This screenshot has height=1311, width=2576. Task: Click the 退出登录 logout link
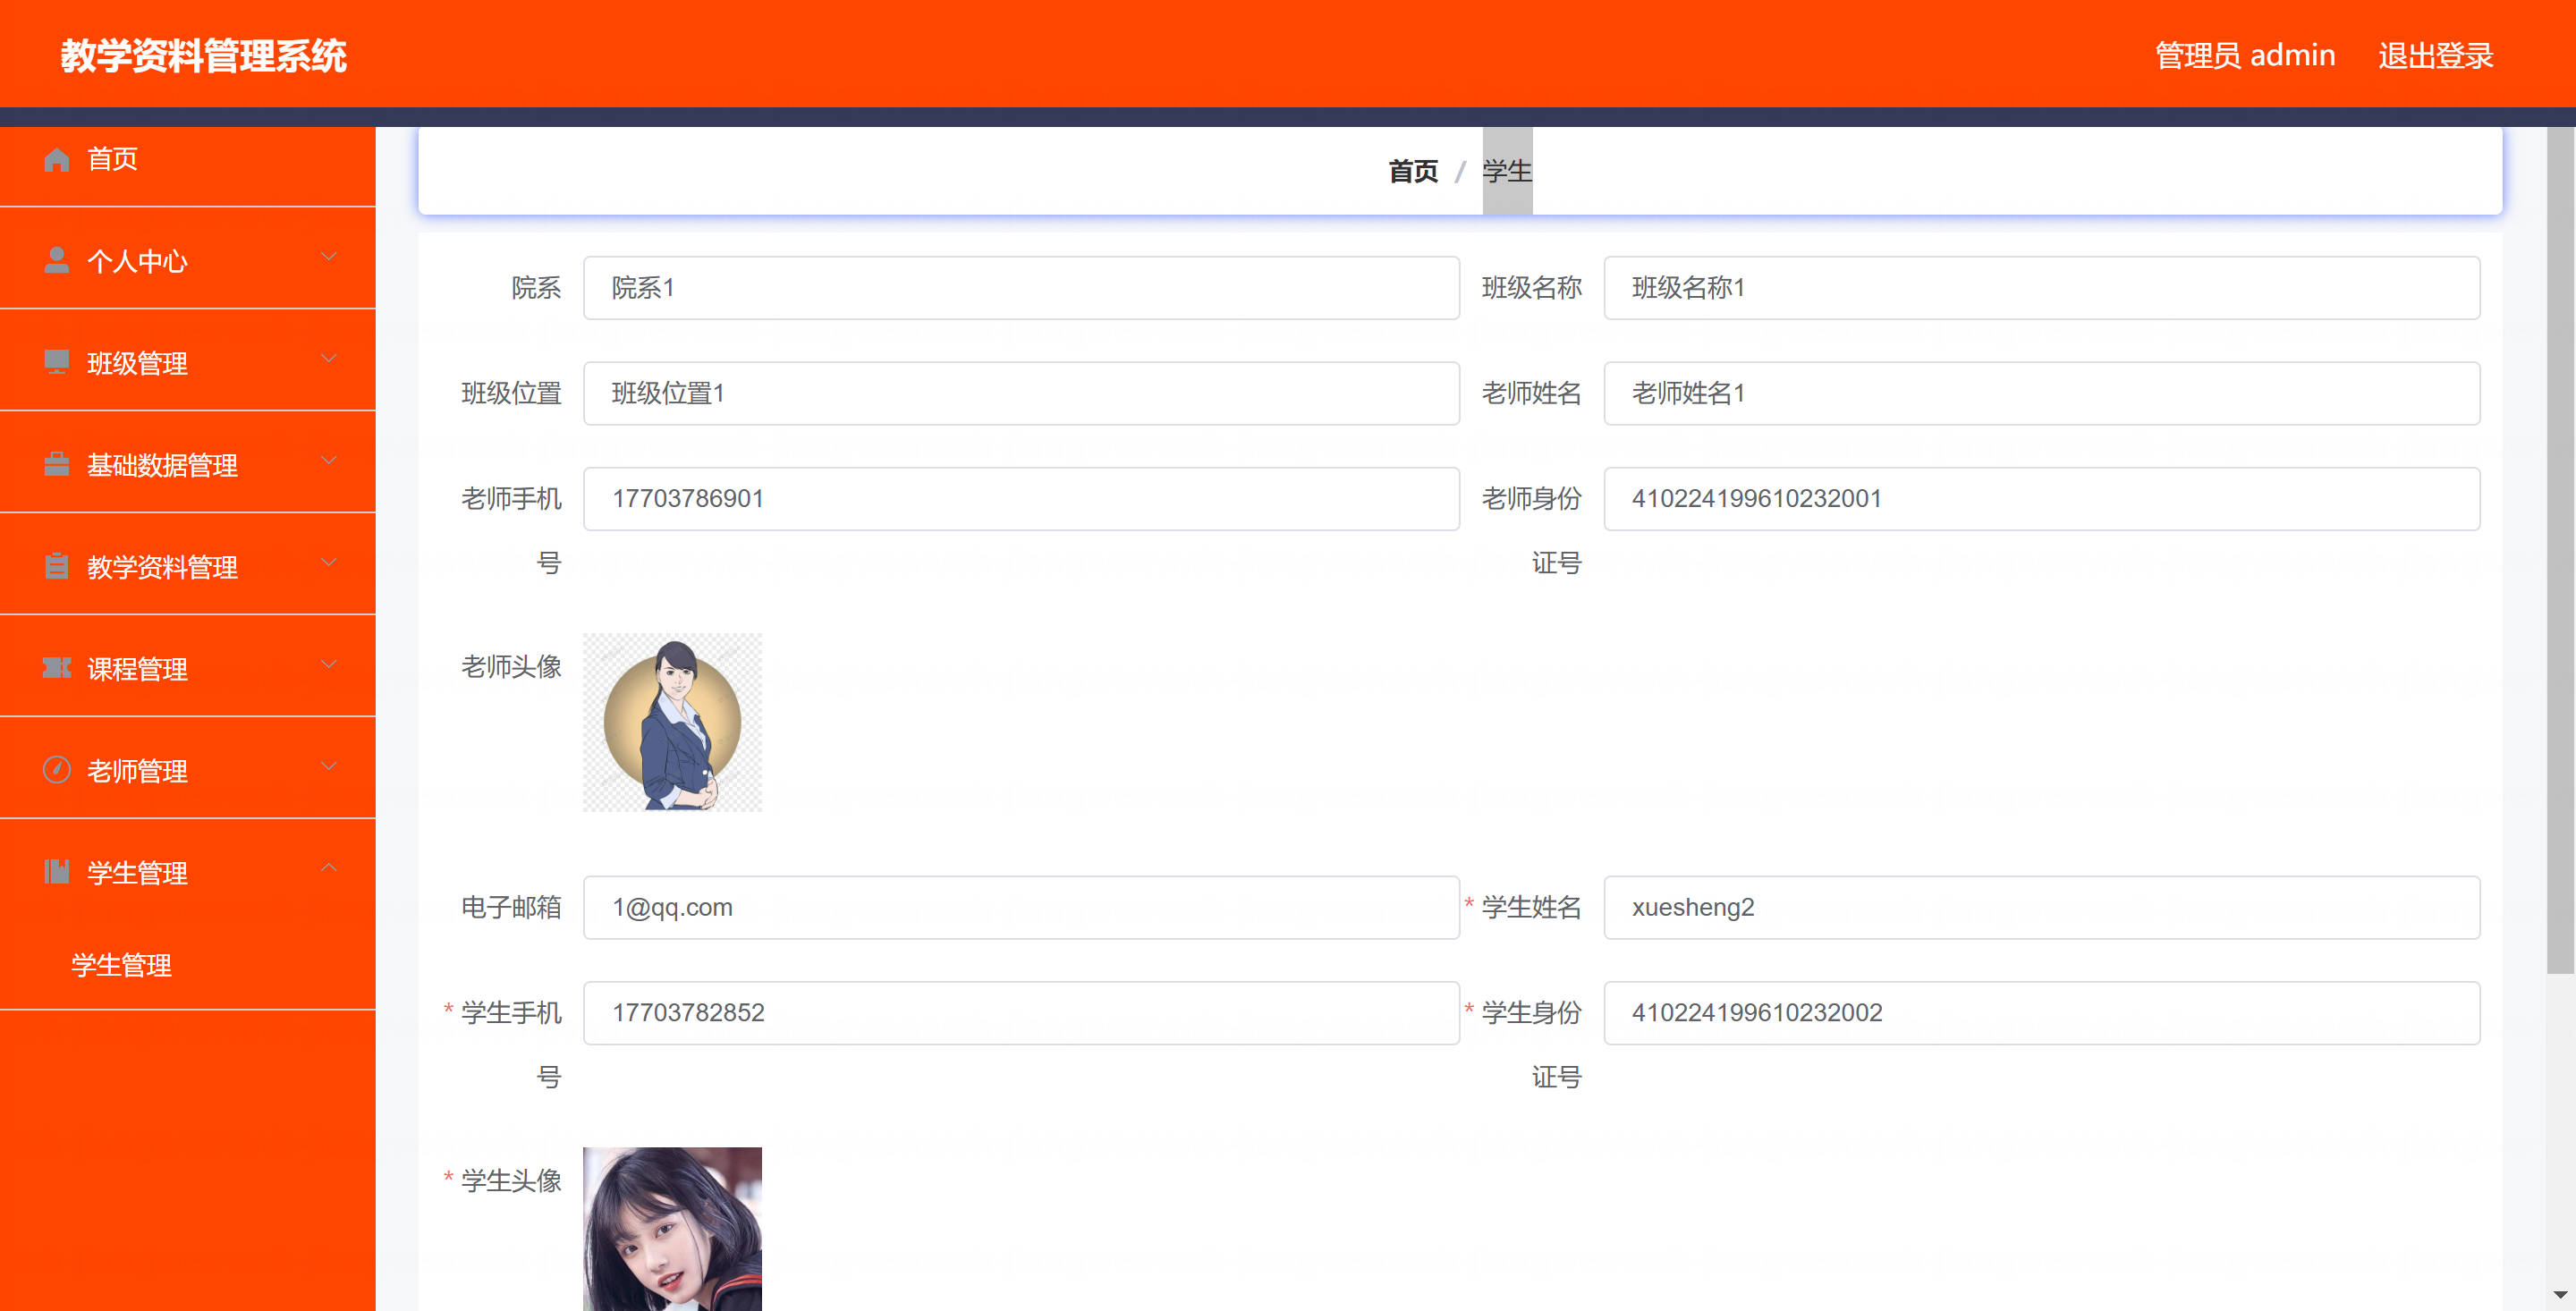click(x=2436, y=55)
